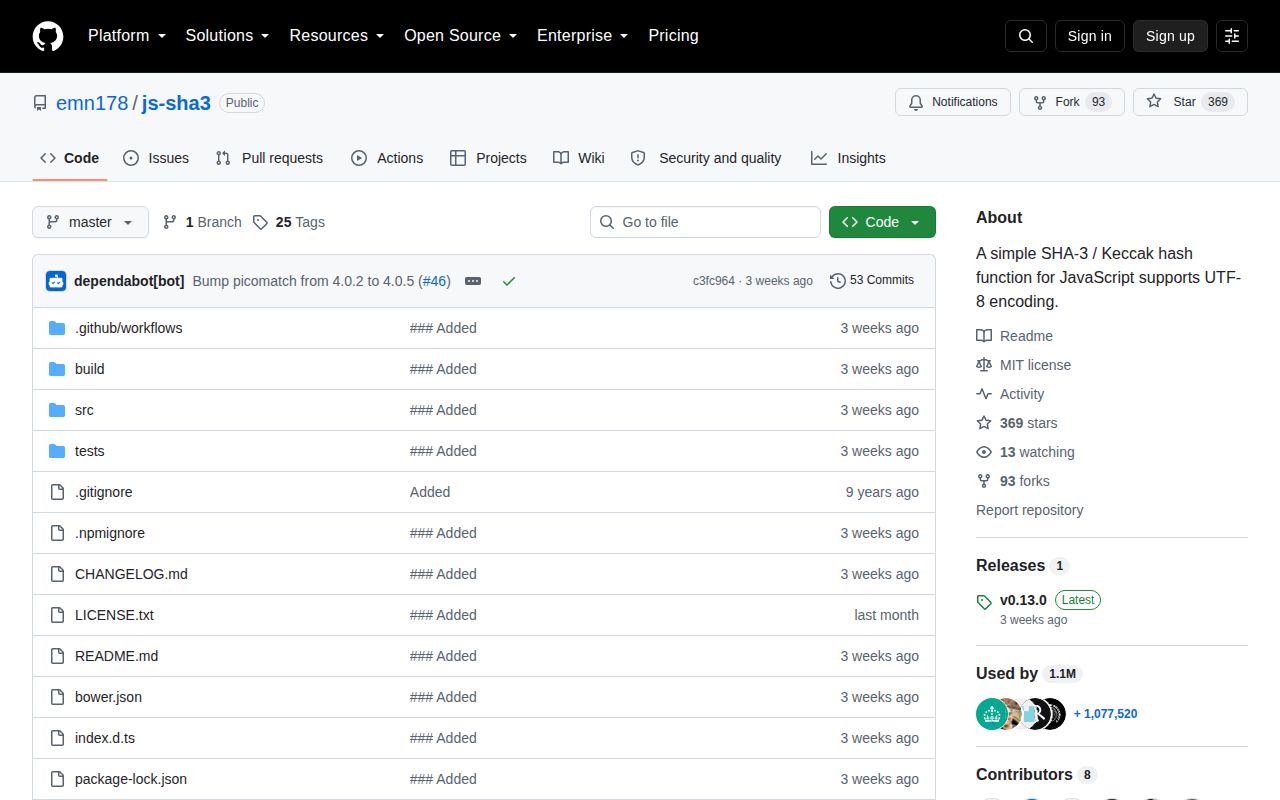1280x800 pixels.
Task: Click the .github/workflows folder icon
Action: coord(57,328)
